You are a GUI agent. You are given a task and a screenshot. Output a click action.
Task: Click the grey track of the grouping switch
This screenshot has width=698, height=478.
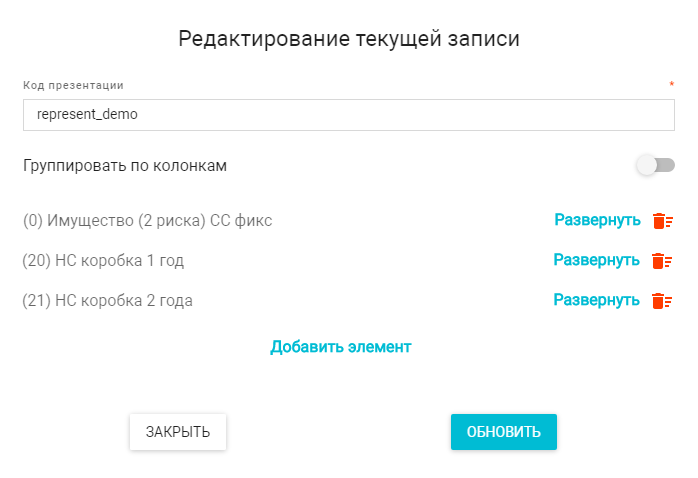pyautogui.click(x=667, y=165)
